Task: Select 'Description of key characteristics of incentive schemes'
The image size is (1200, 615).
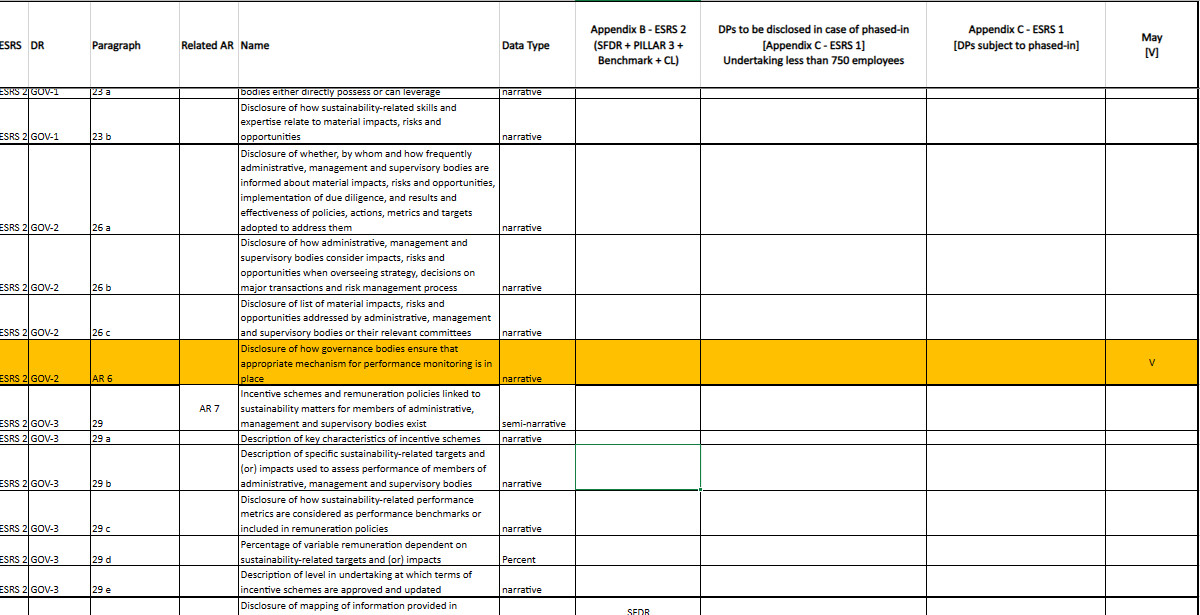Action: point(368,438)
